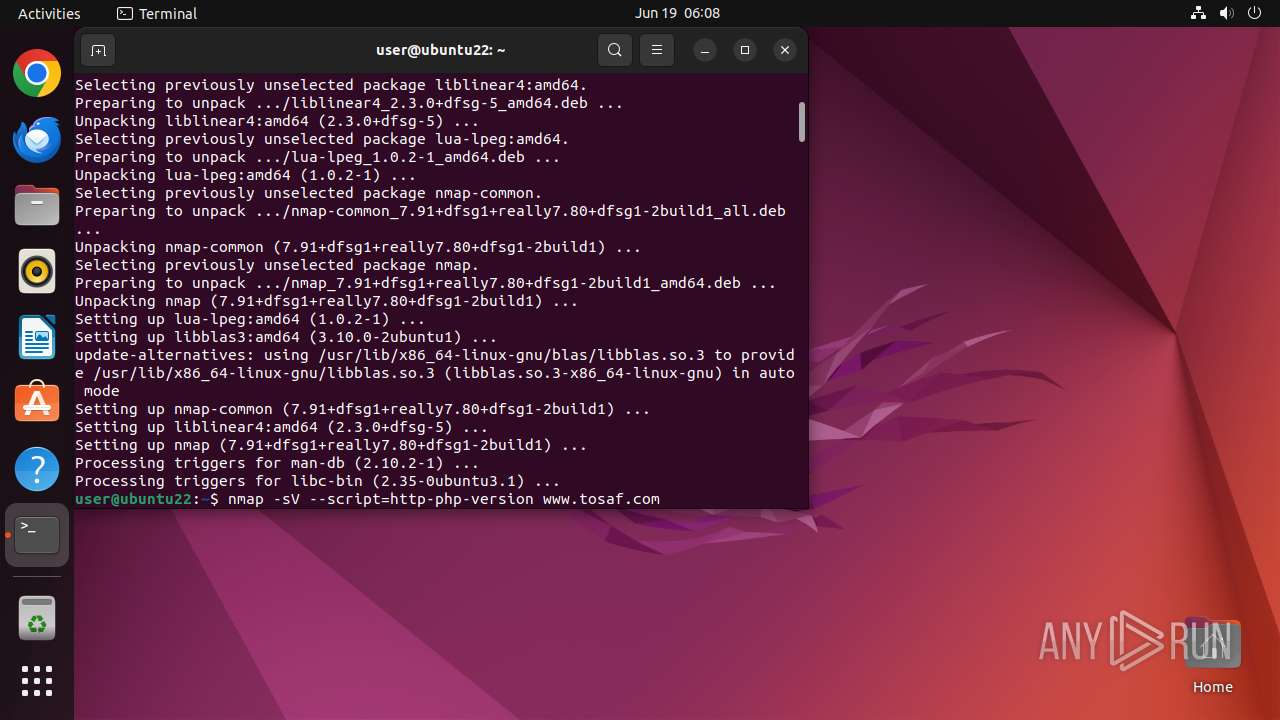Screen dimensions: 1280x720
Task: Open LibreOffice Writer from the dock
Action: coord(37,337)
